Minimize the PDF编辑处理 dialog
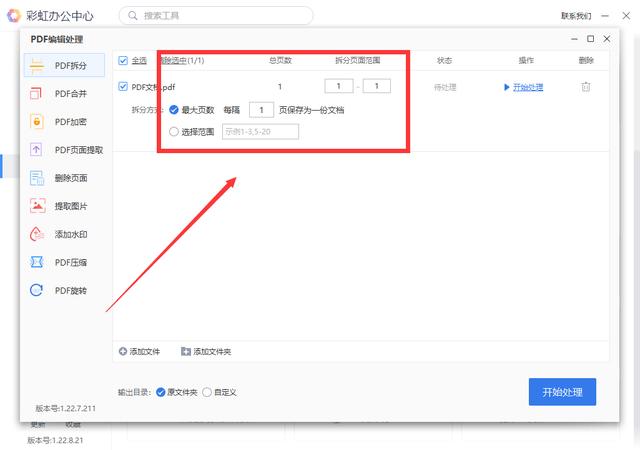This screenshot has height=450, width=640. pos(574,39)
